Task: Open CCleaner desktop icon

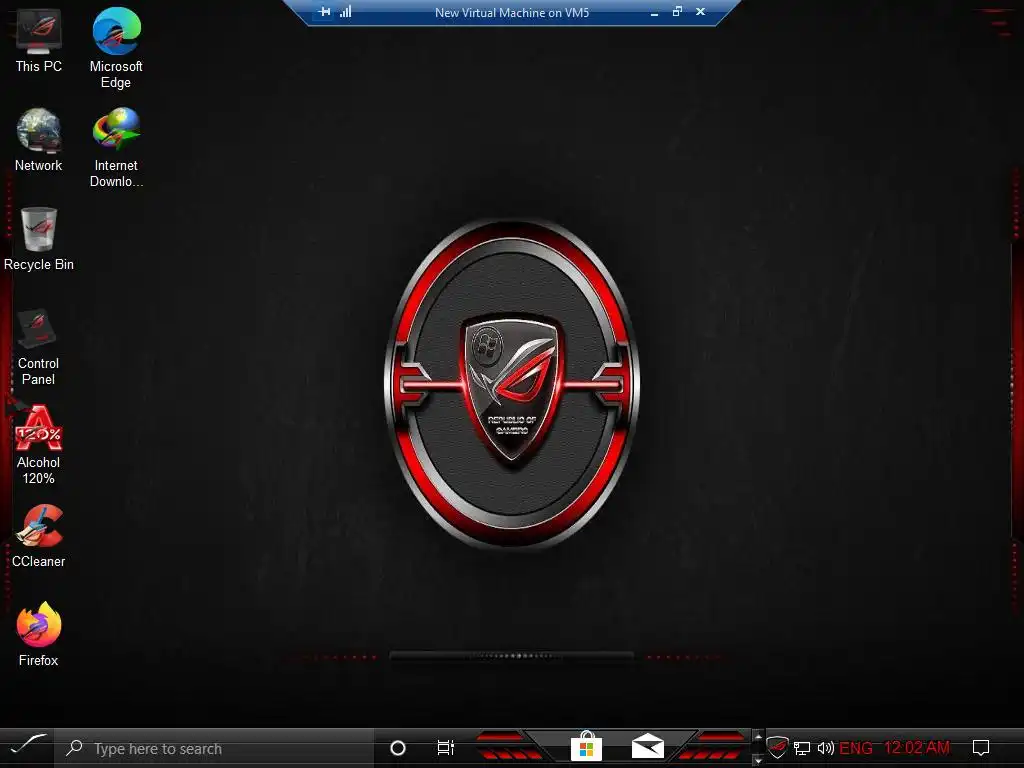Action: [x=39, y=536]
